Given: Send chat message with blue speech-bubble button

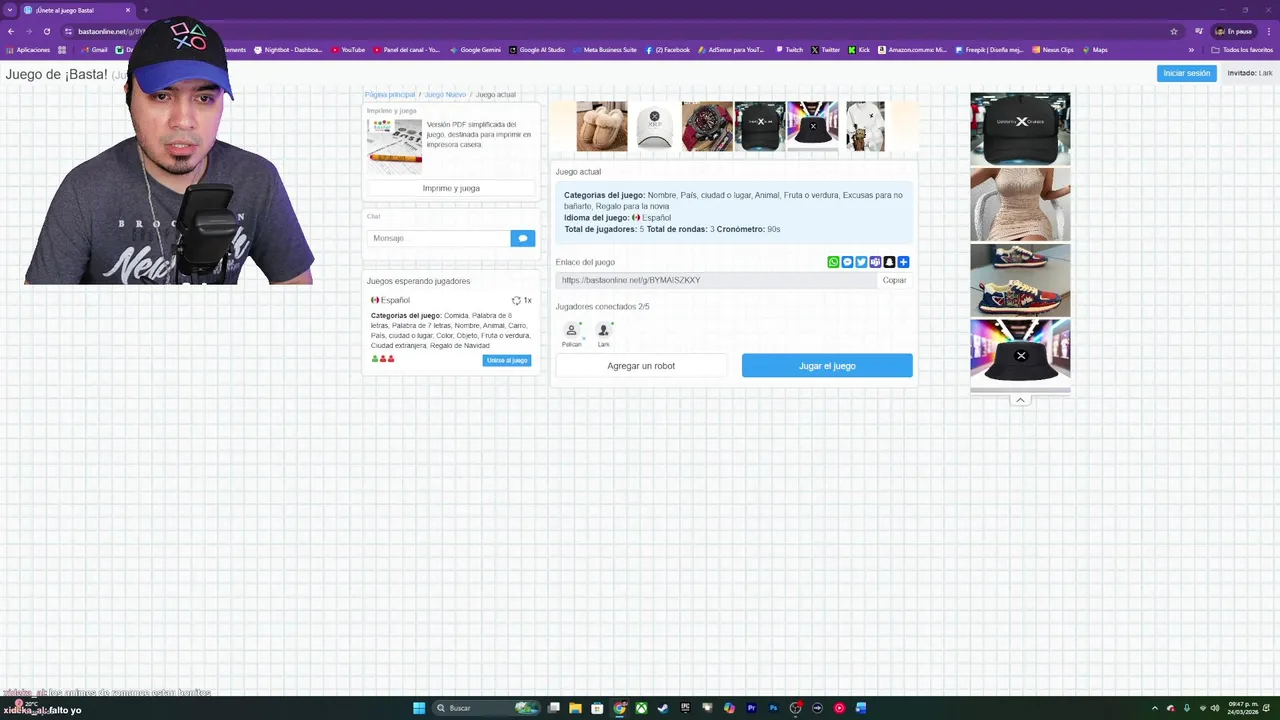Looking at the screenshot, I should 523,238.
